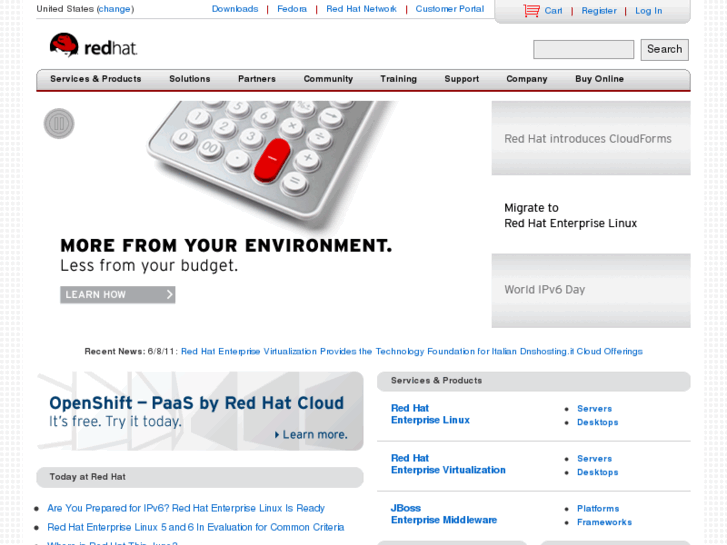Open Servers under Red Hat Enterprise Linux
Viewport: 727px width, 545px height.
(x=594, y=409)
